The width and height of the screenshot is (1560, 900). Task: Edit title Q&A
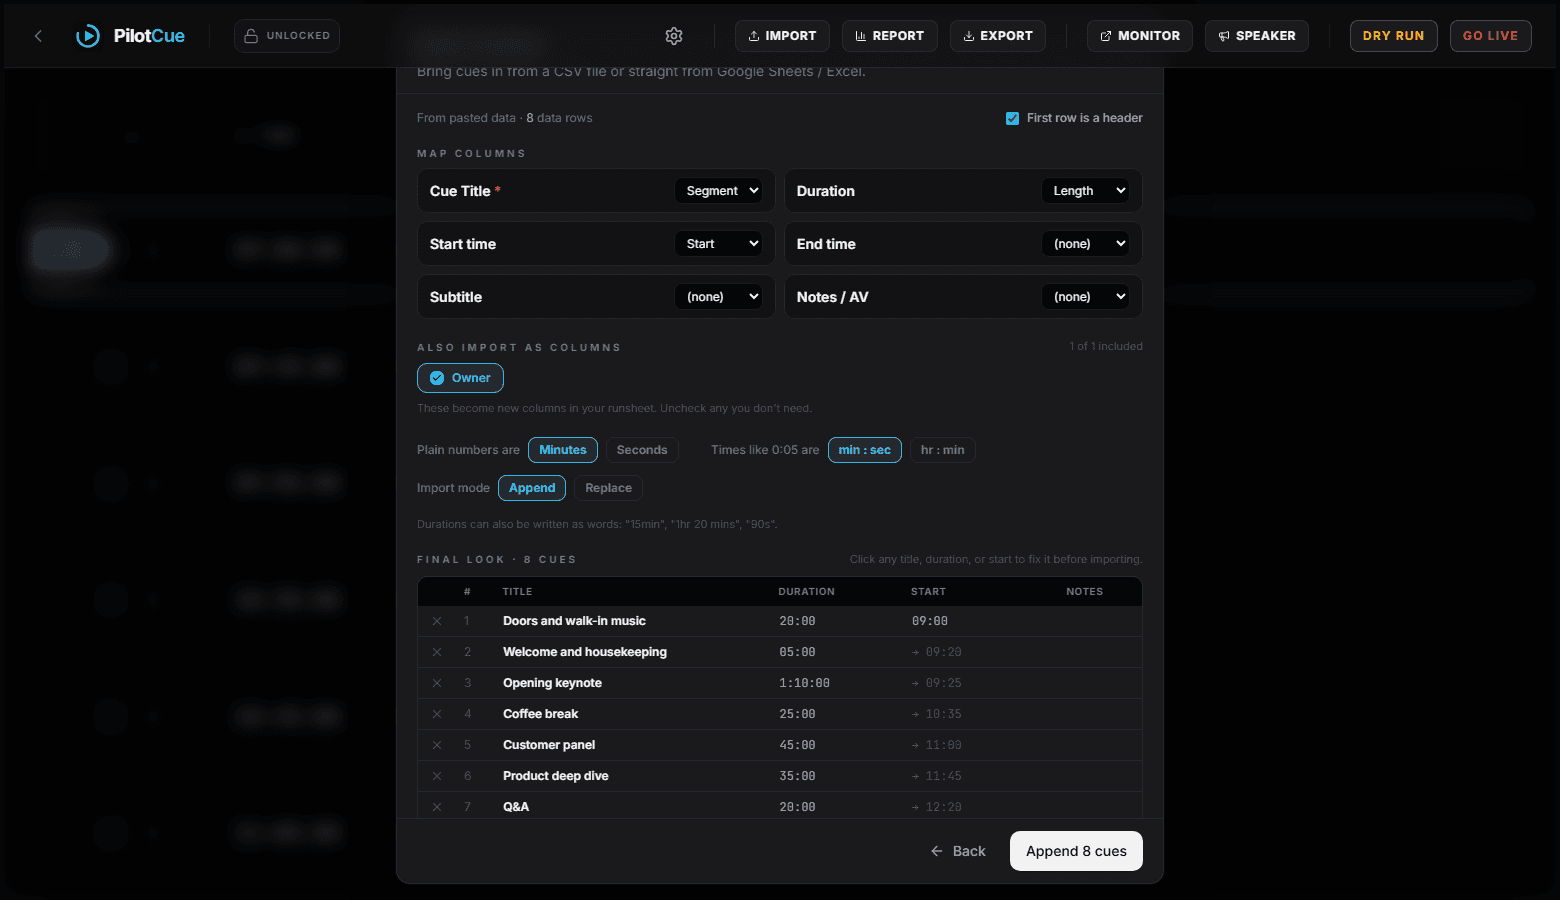[x=516, y=807]
